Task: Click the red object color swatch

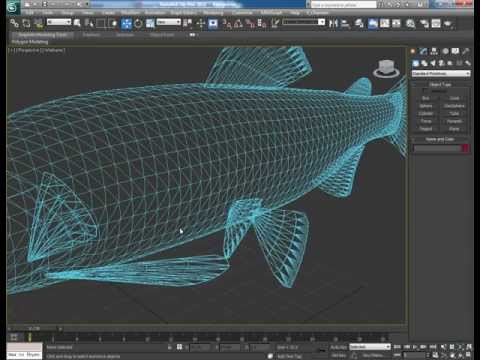Action: tap(466, 148)
